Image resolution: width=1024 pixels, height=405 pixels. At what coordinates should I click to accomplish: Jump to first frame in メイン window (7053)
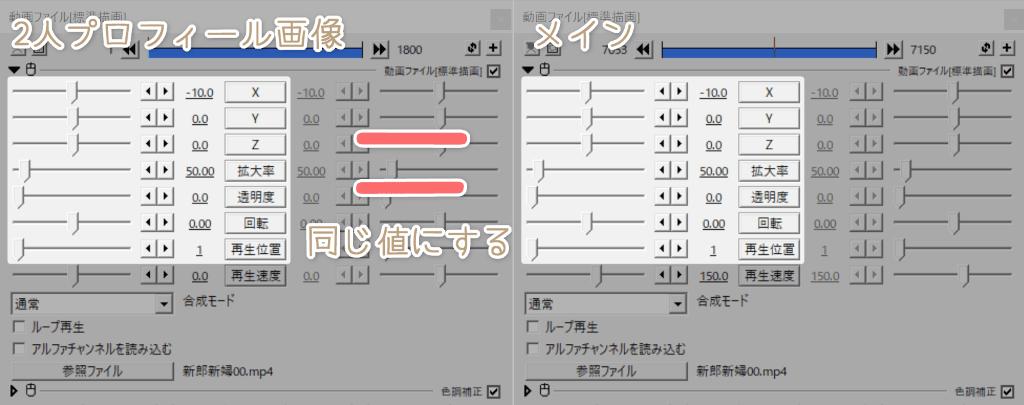[643, 50]
